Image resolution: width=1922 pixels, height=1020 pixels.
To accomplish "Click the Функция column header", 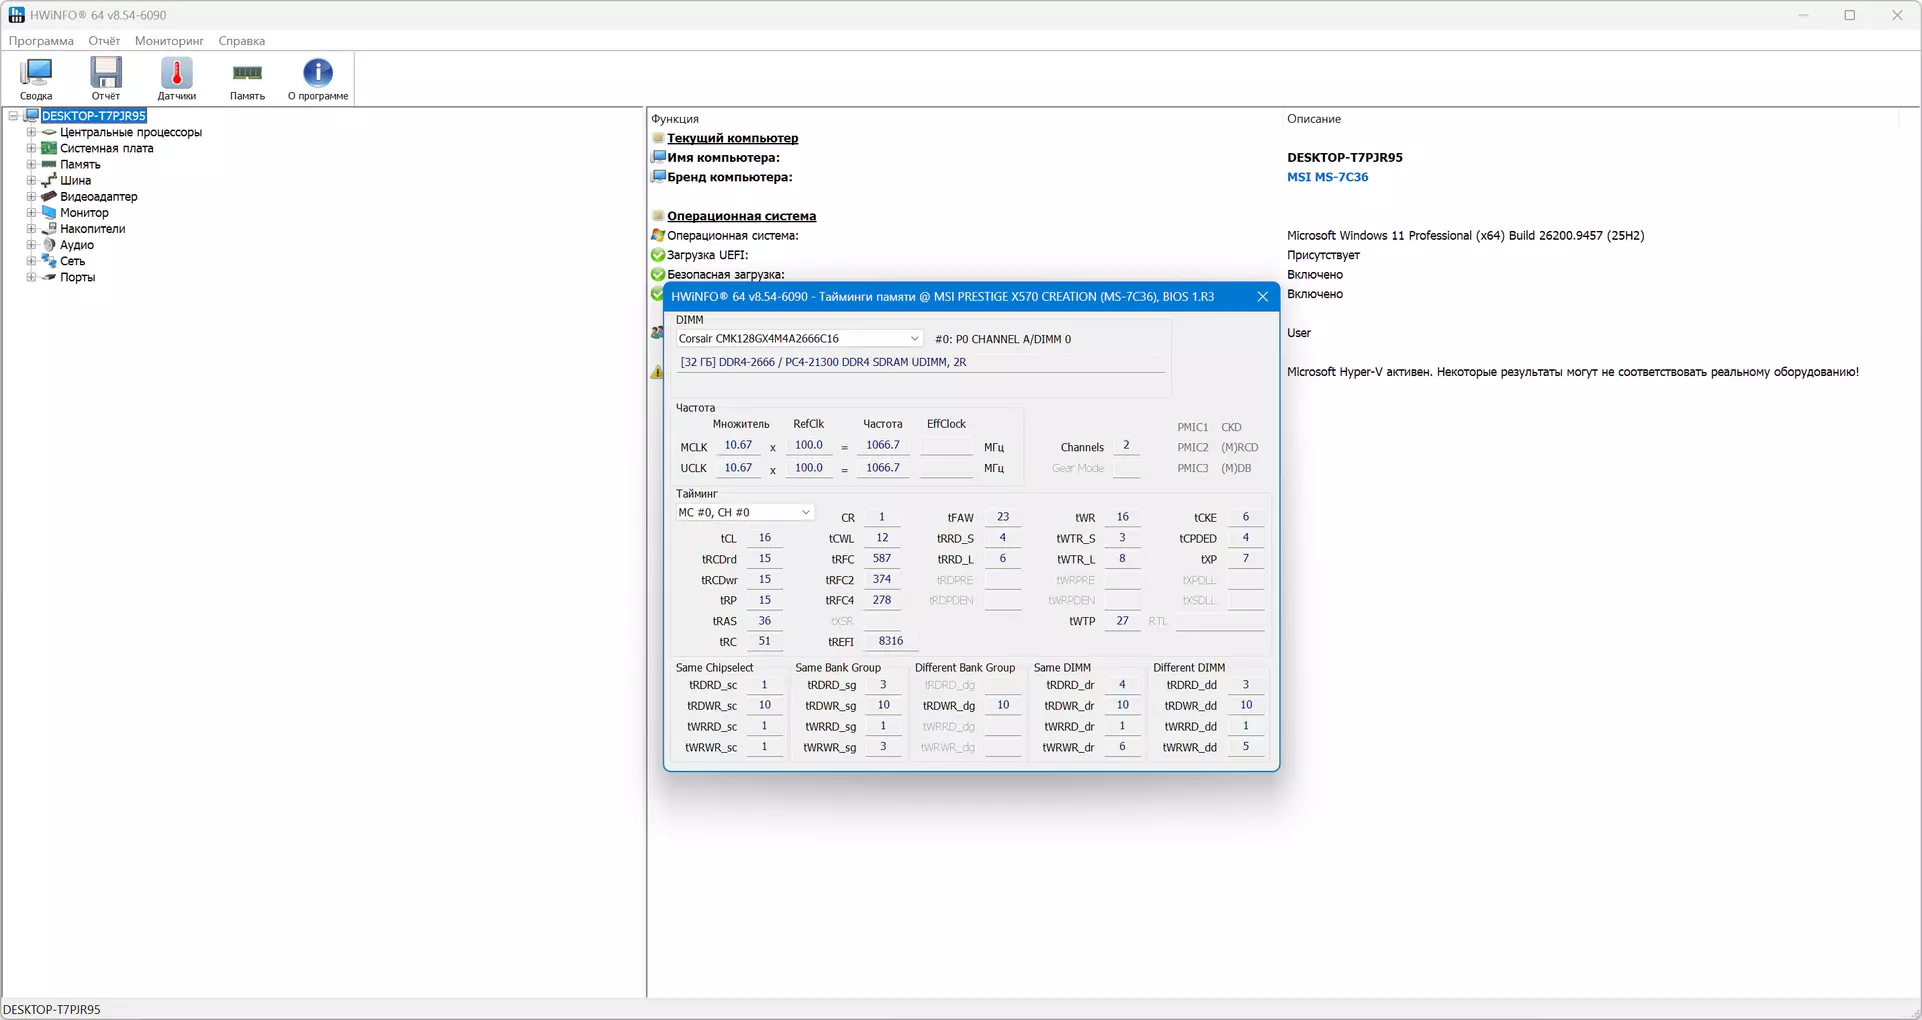I will coord(675,119).
